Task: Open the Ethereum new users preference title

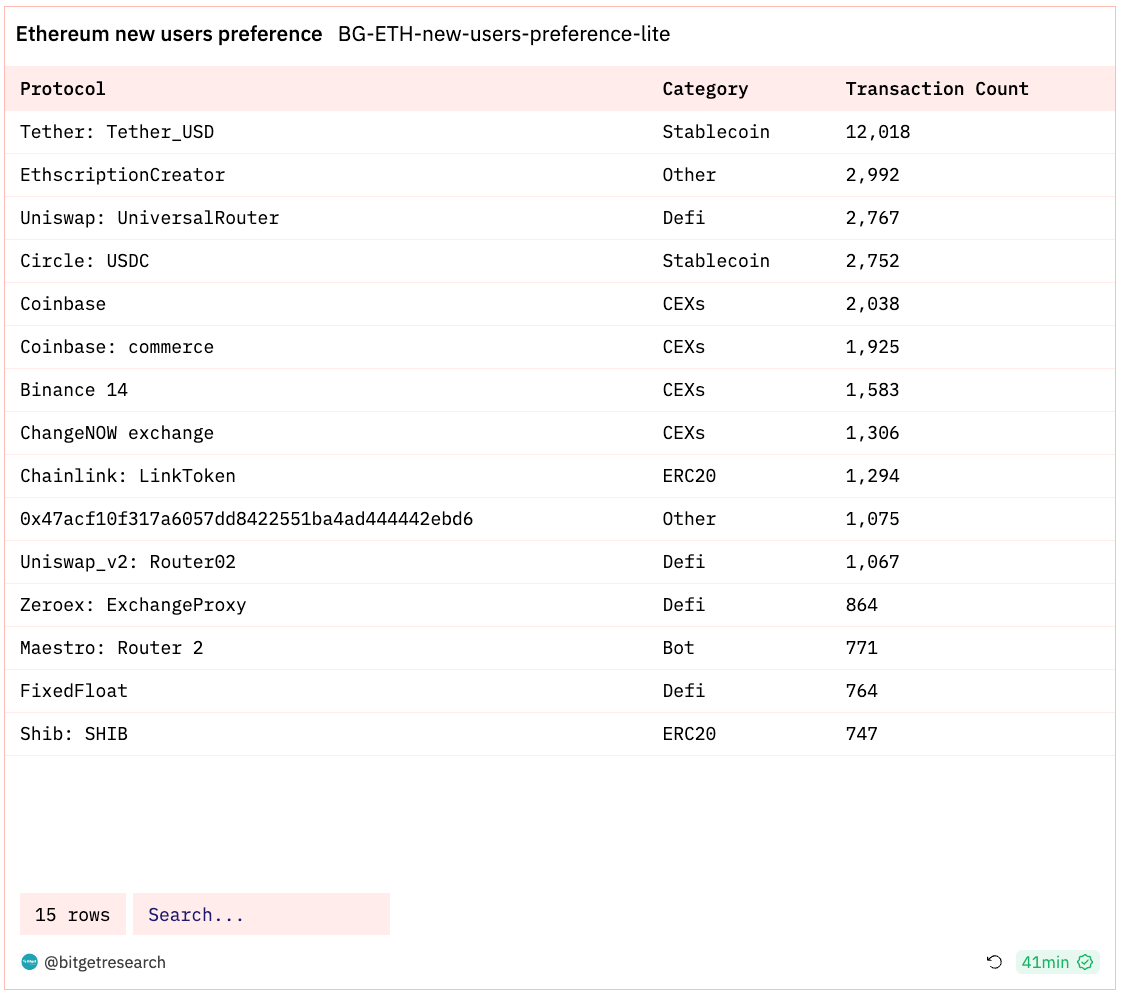Action: click(x=169, y=34)
